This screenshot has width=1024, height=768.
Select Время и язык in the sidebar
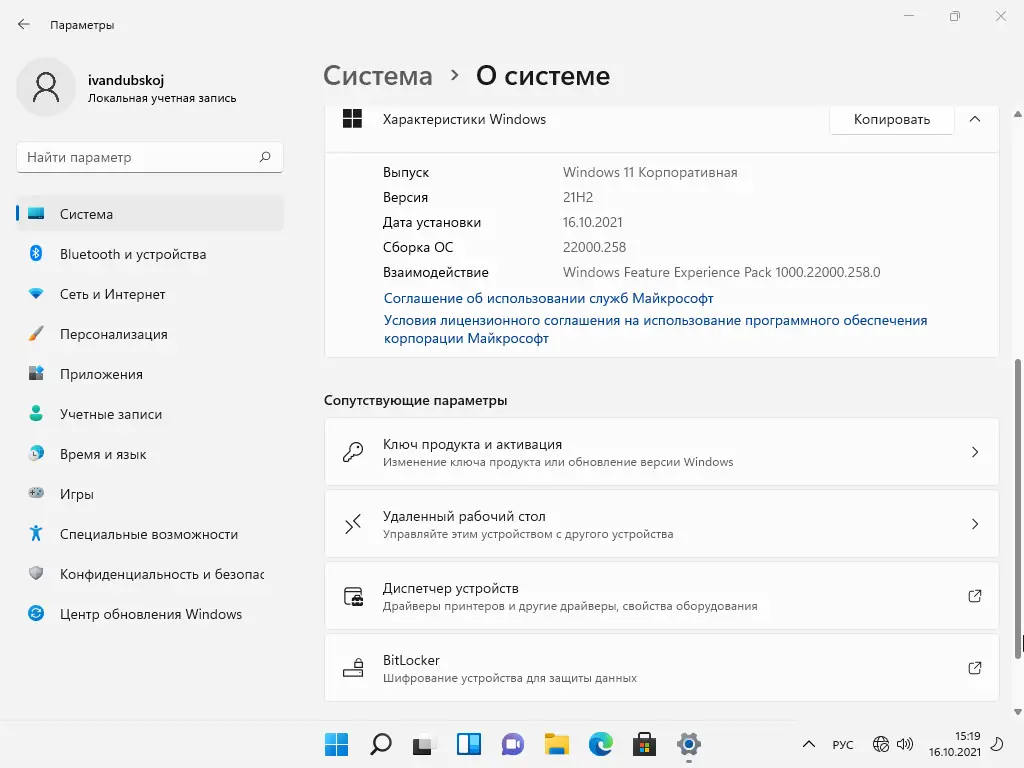pyautogui.click(x=103, y=454)
